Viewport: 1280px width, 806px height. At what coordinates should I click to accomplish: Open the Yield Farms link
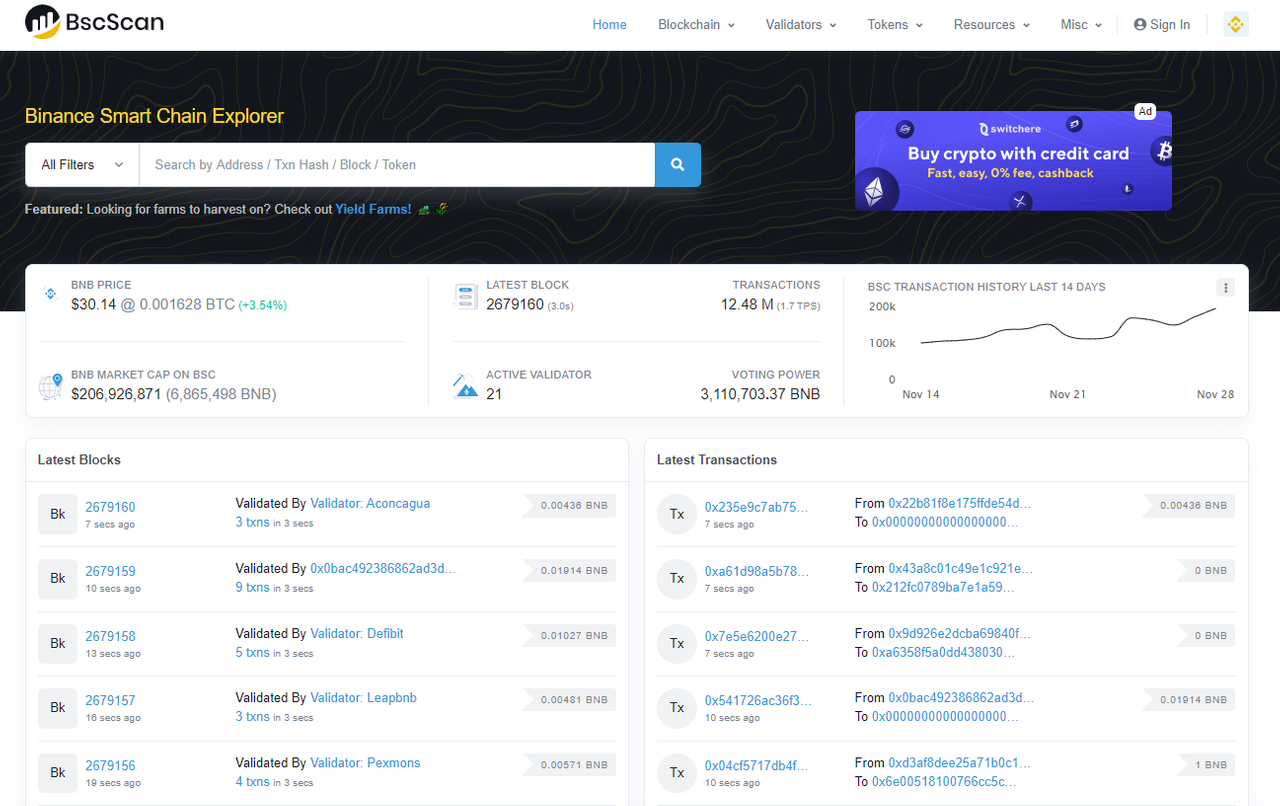pos(373,209)
